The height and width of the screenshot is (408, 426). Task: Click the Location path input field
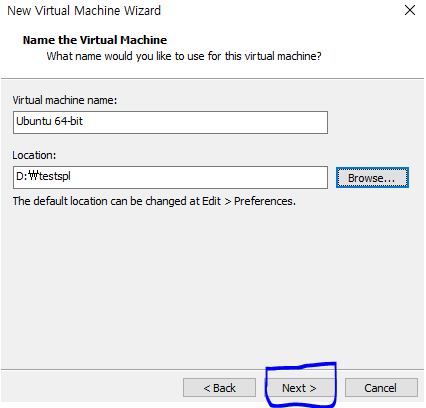[170, 178]
